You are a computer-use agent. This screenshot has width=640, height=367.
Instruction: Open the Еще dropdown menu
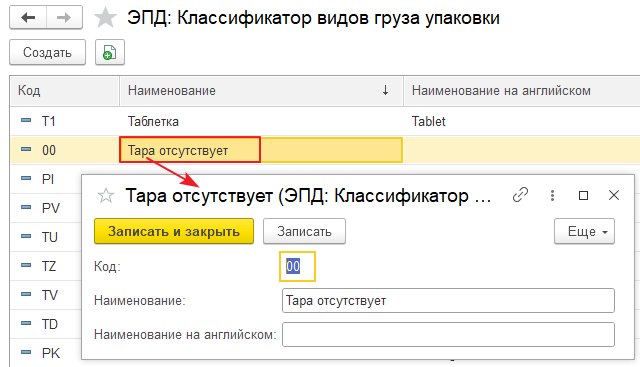584,231
